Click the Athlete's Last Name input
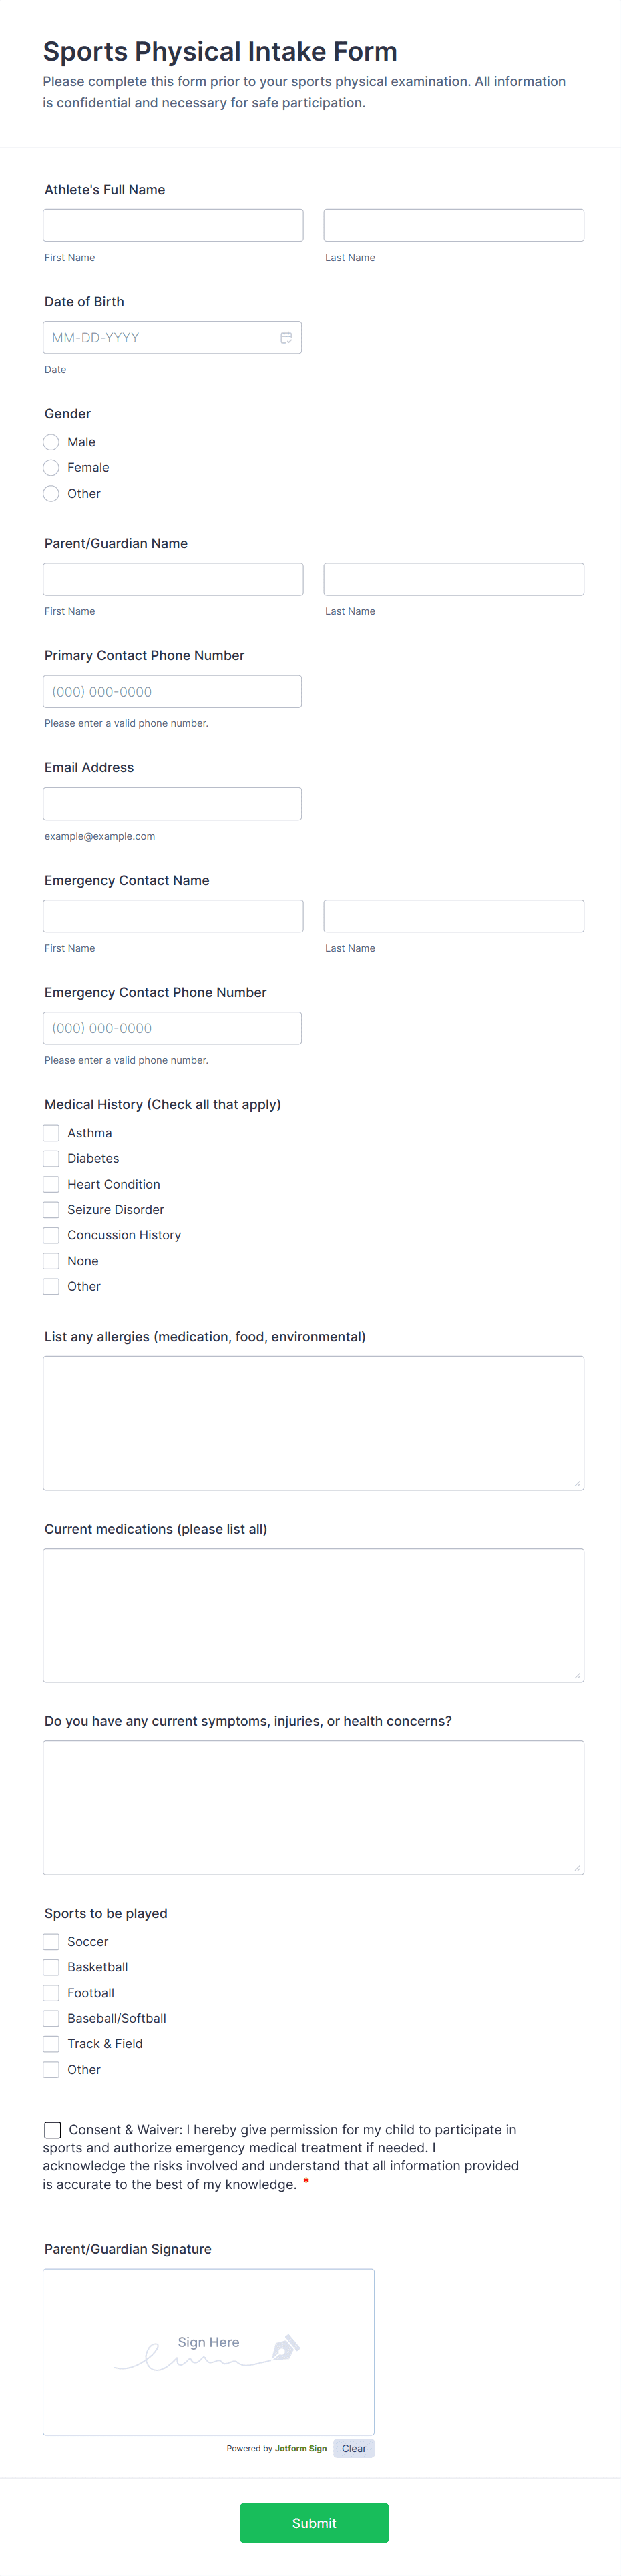The height and width of the screenshot is (2576, 621). 453,225
